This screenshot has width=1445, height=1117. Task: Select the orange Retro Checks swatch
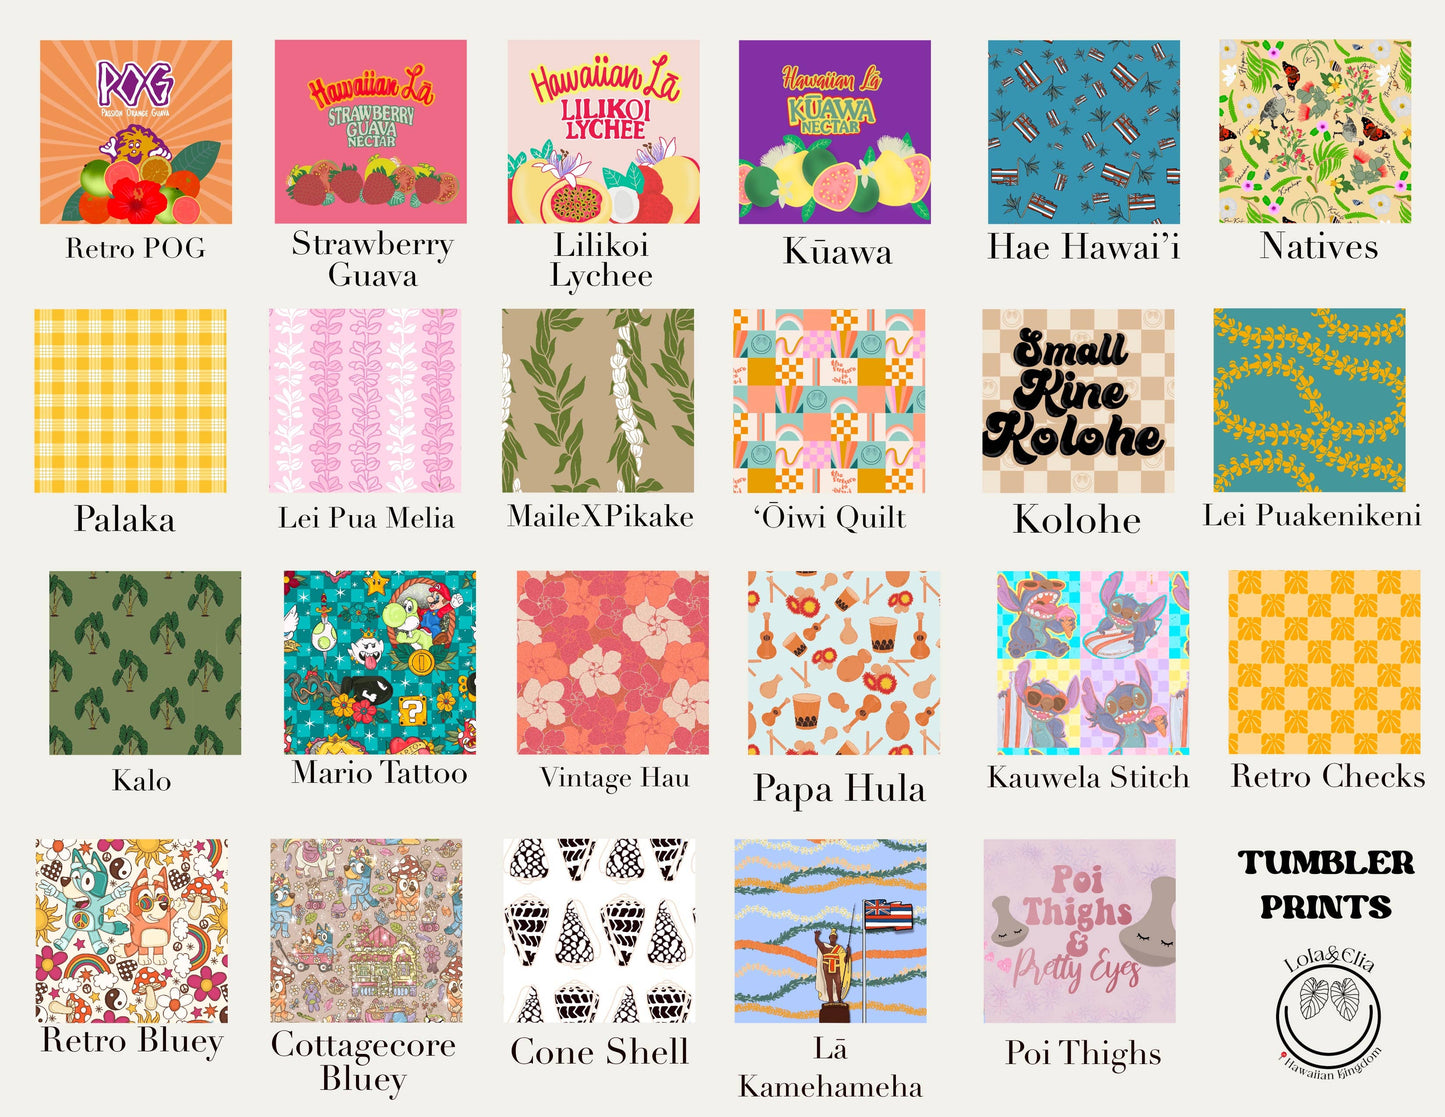[x=1324, y=663]
